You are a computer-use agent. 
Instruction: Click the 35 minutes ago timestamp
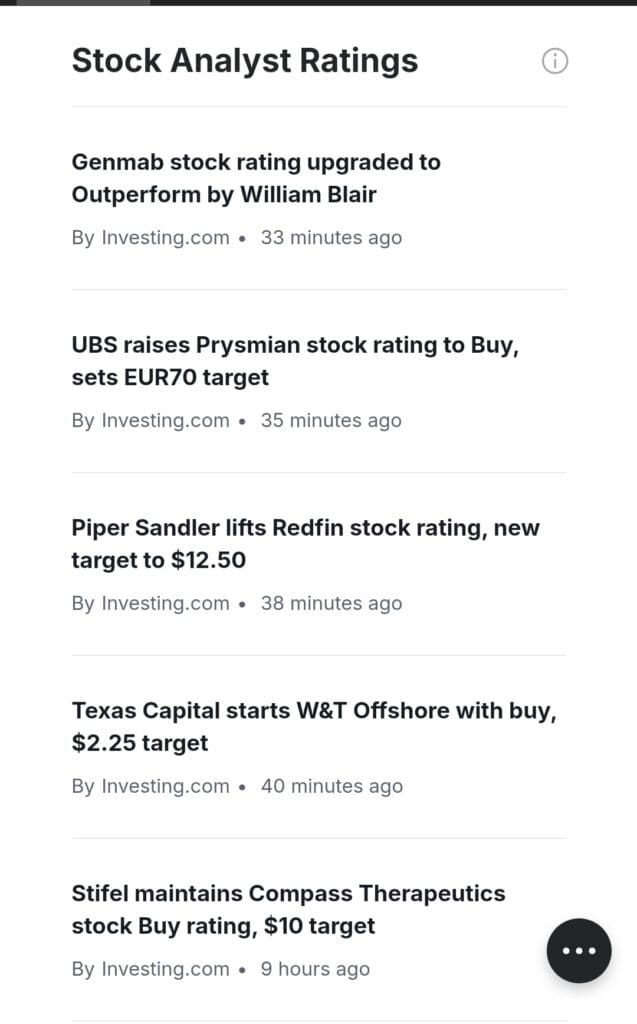[331, 421]
